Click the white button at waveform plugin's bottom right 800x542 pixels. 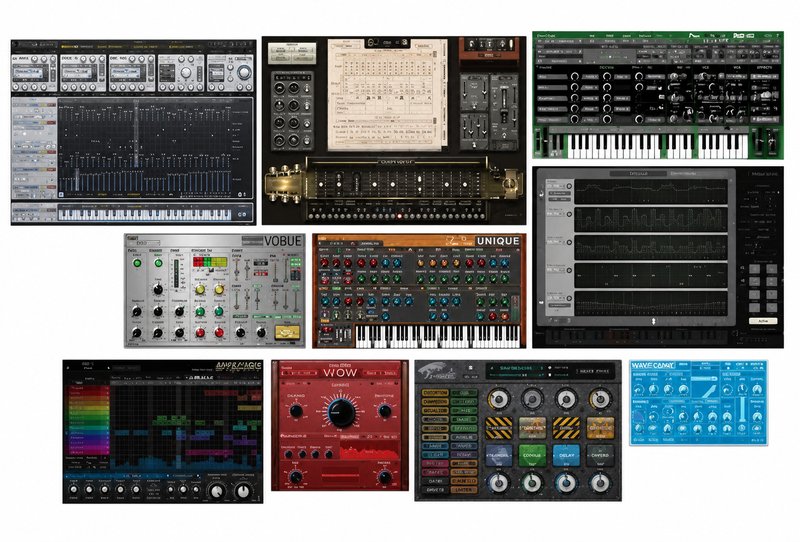(763, 321)
